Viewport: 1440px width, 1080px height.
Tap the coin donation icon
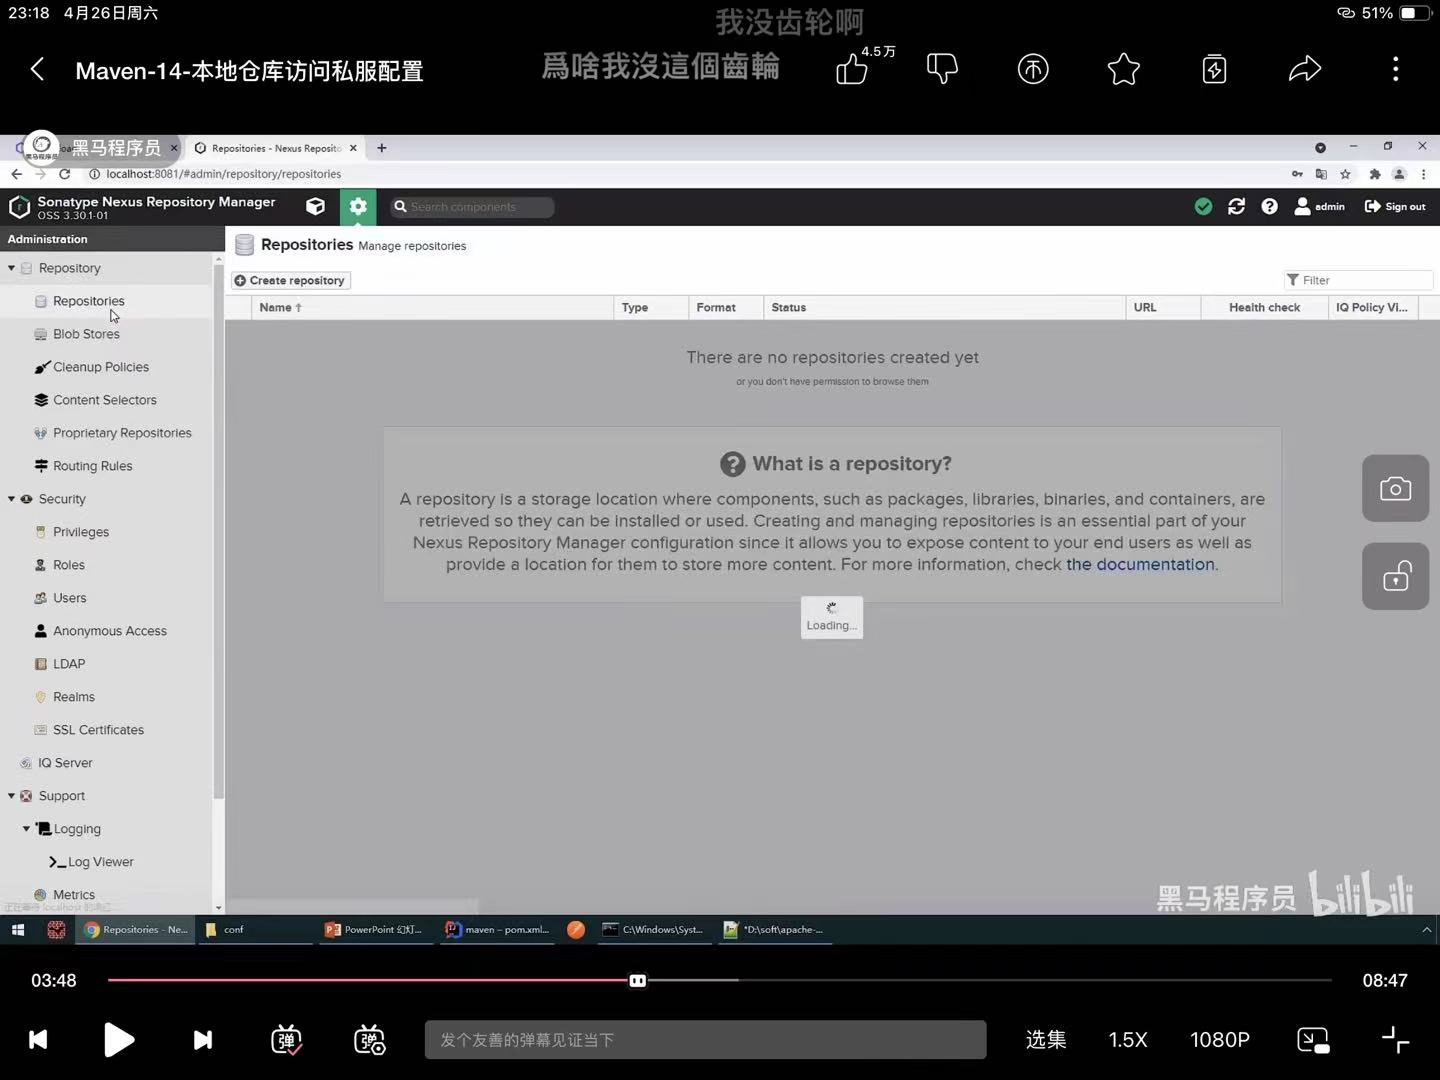click(x=1033, y=68)
